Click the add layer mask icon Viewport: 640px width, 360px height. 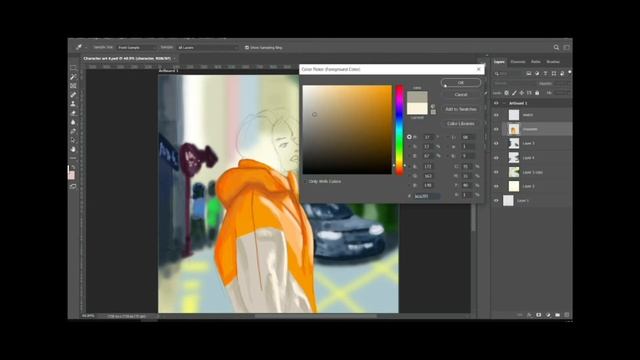539,315
